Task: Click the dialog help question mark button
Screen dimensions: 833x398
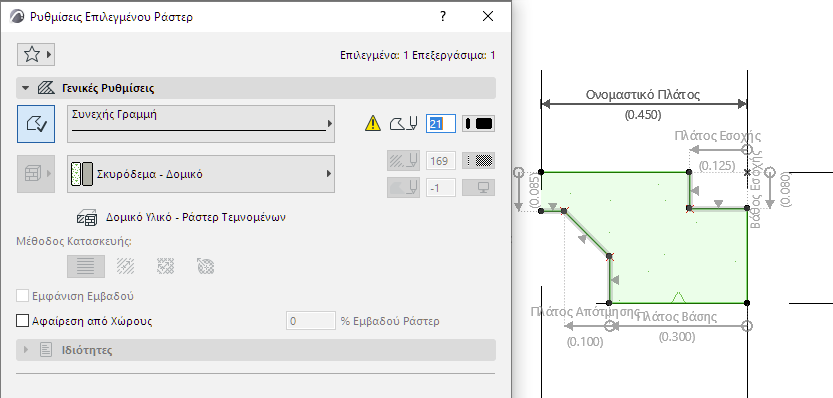Action: click(x=443, y=16)
